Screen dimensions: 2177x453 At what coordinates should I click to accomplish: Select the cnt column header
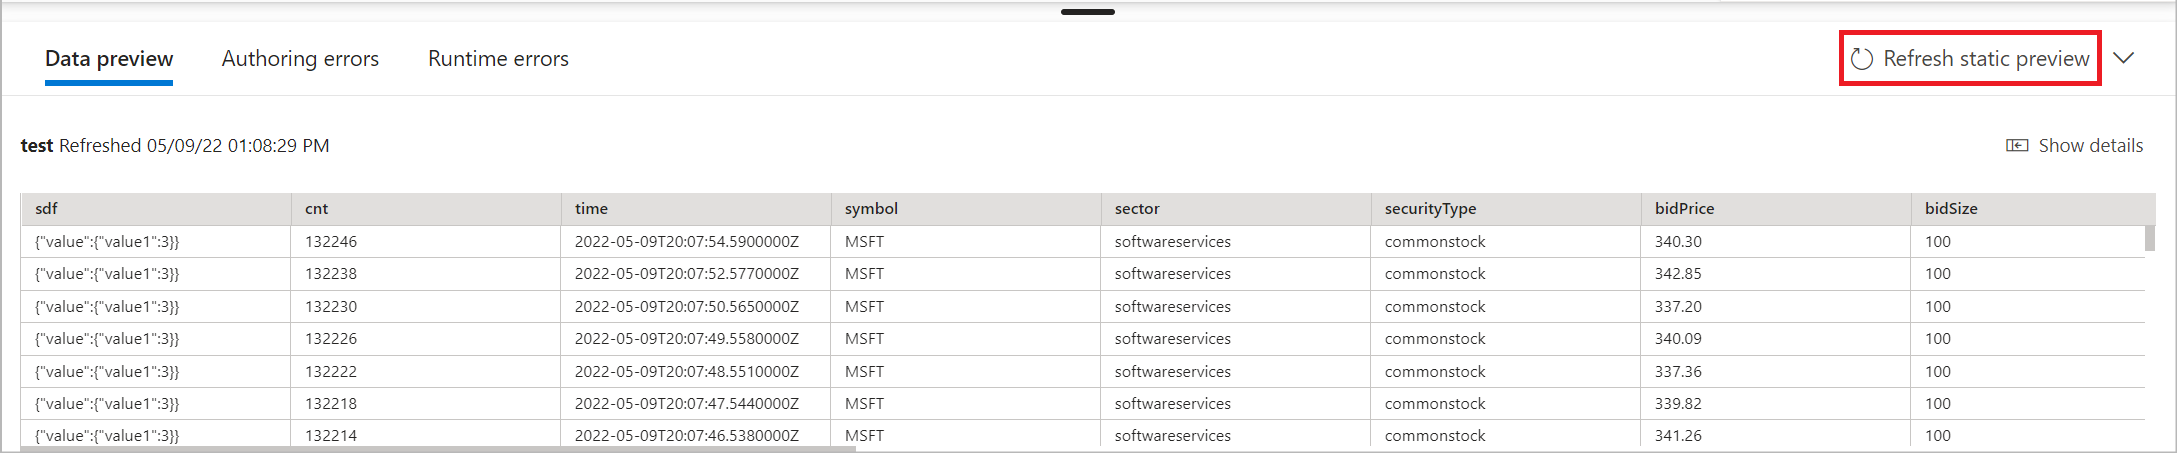[426, 209]
